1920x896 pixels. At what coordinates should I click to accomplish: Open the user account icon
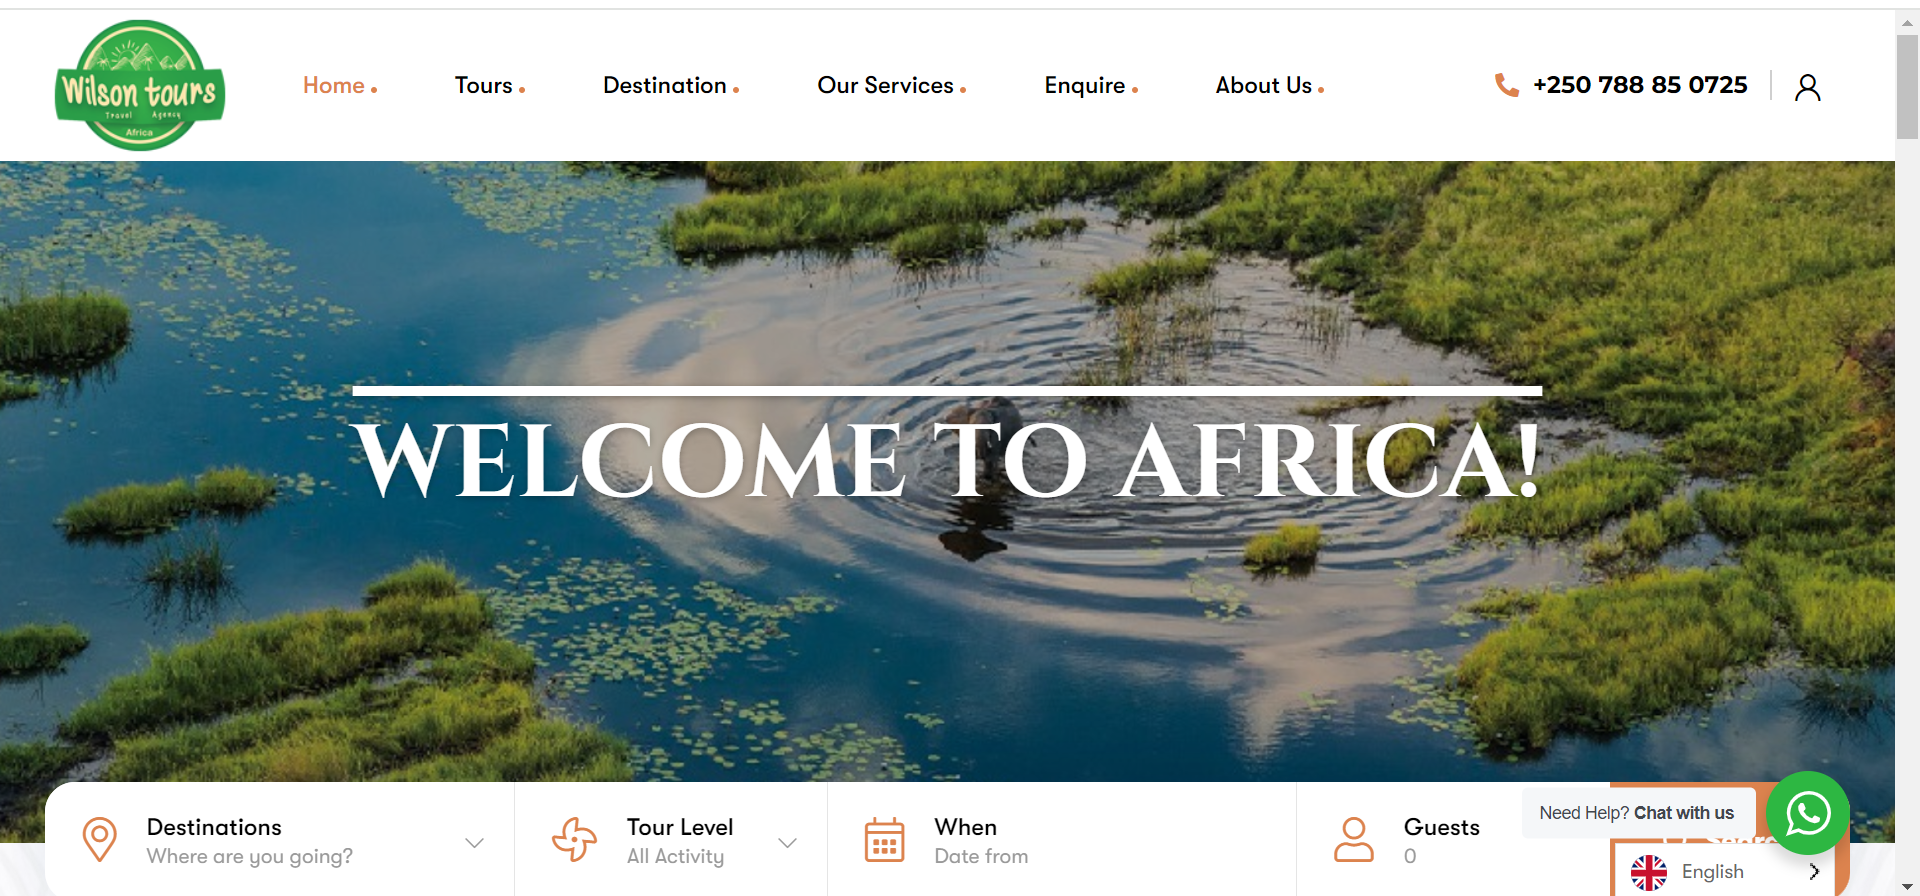pos(1807,87)
